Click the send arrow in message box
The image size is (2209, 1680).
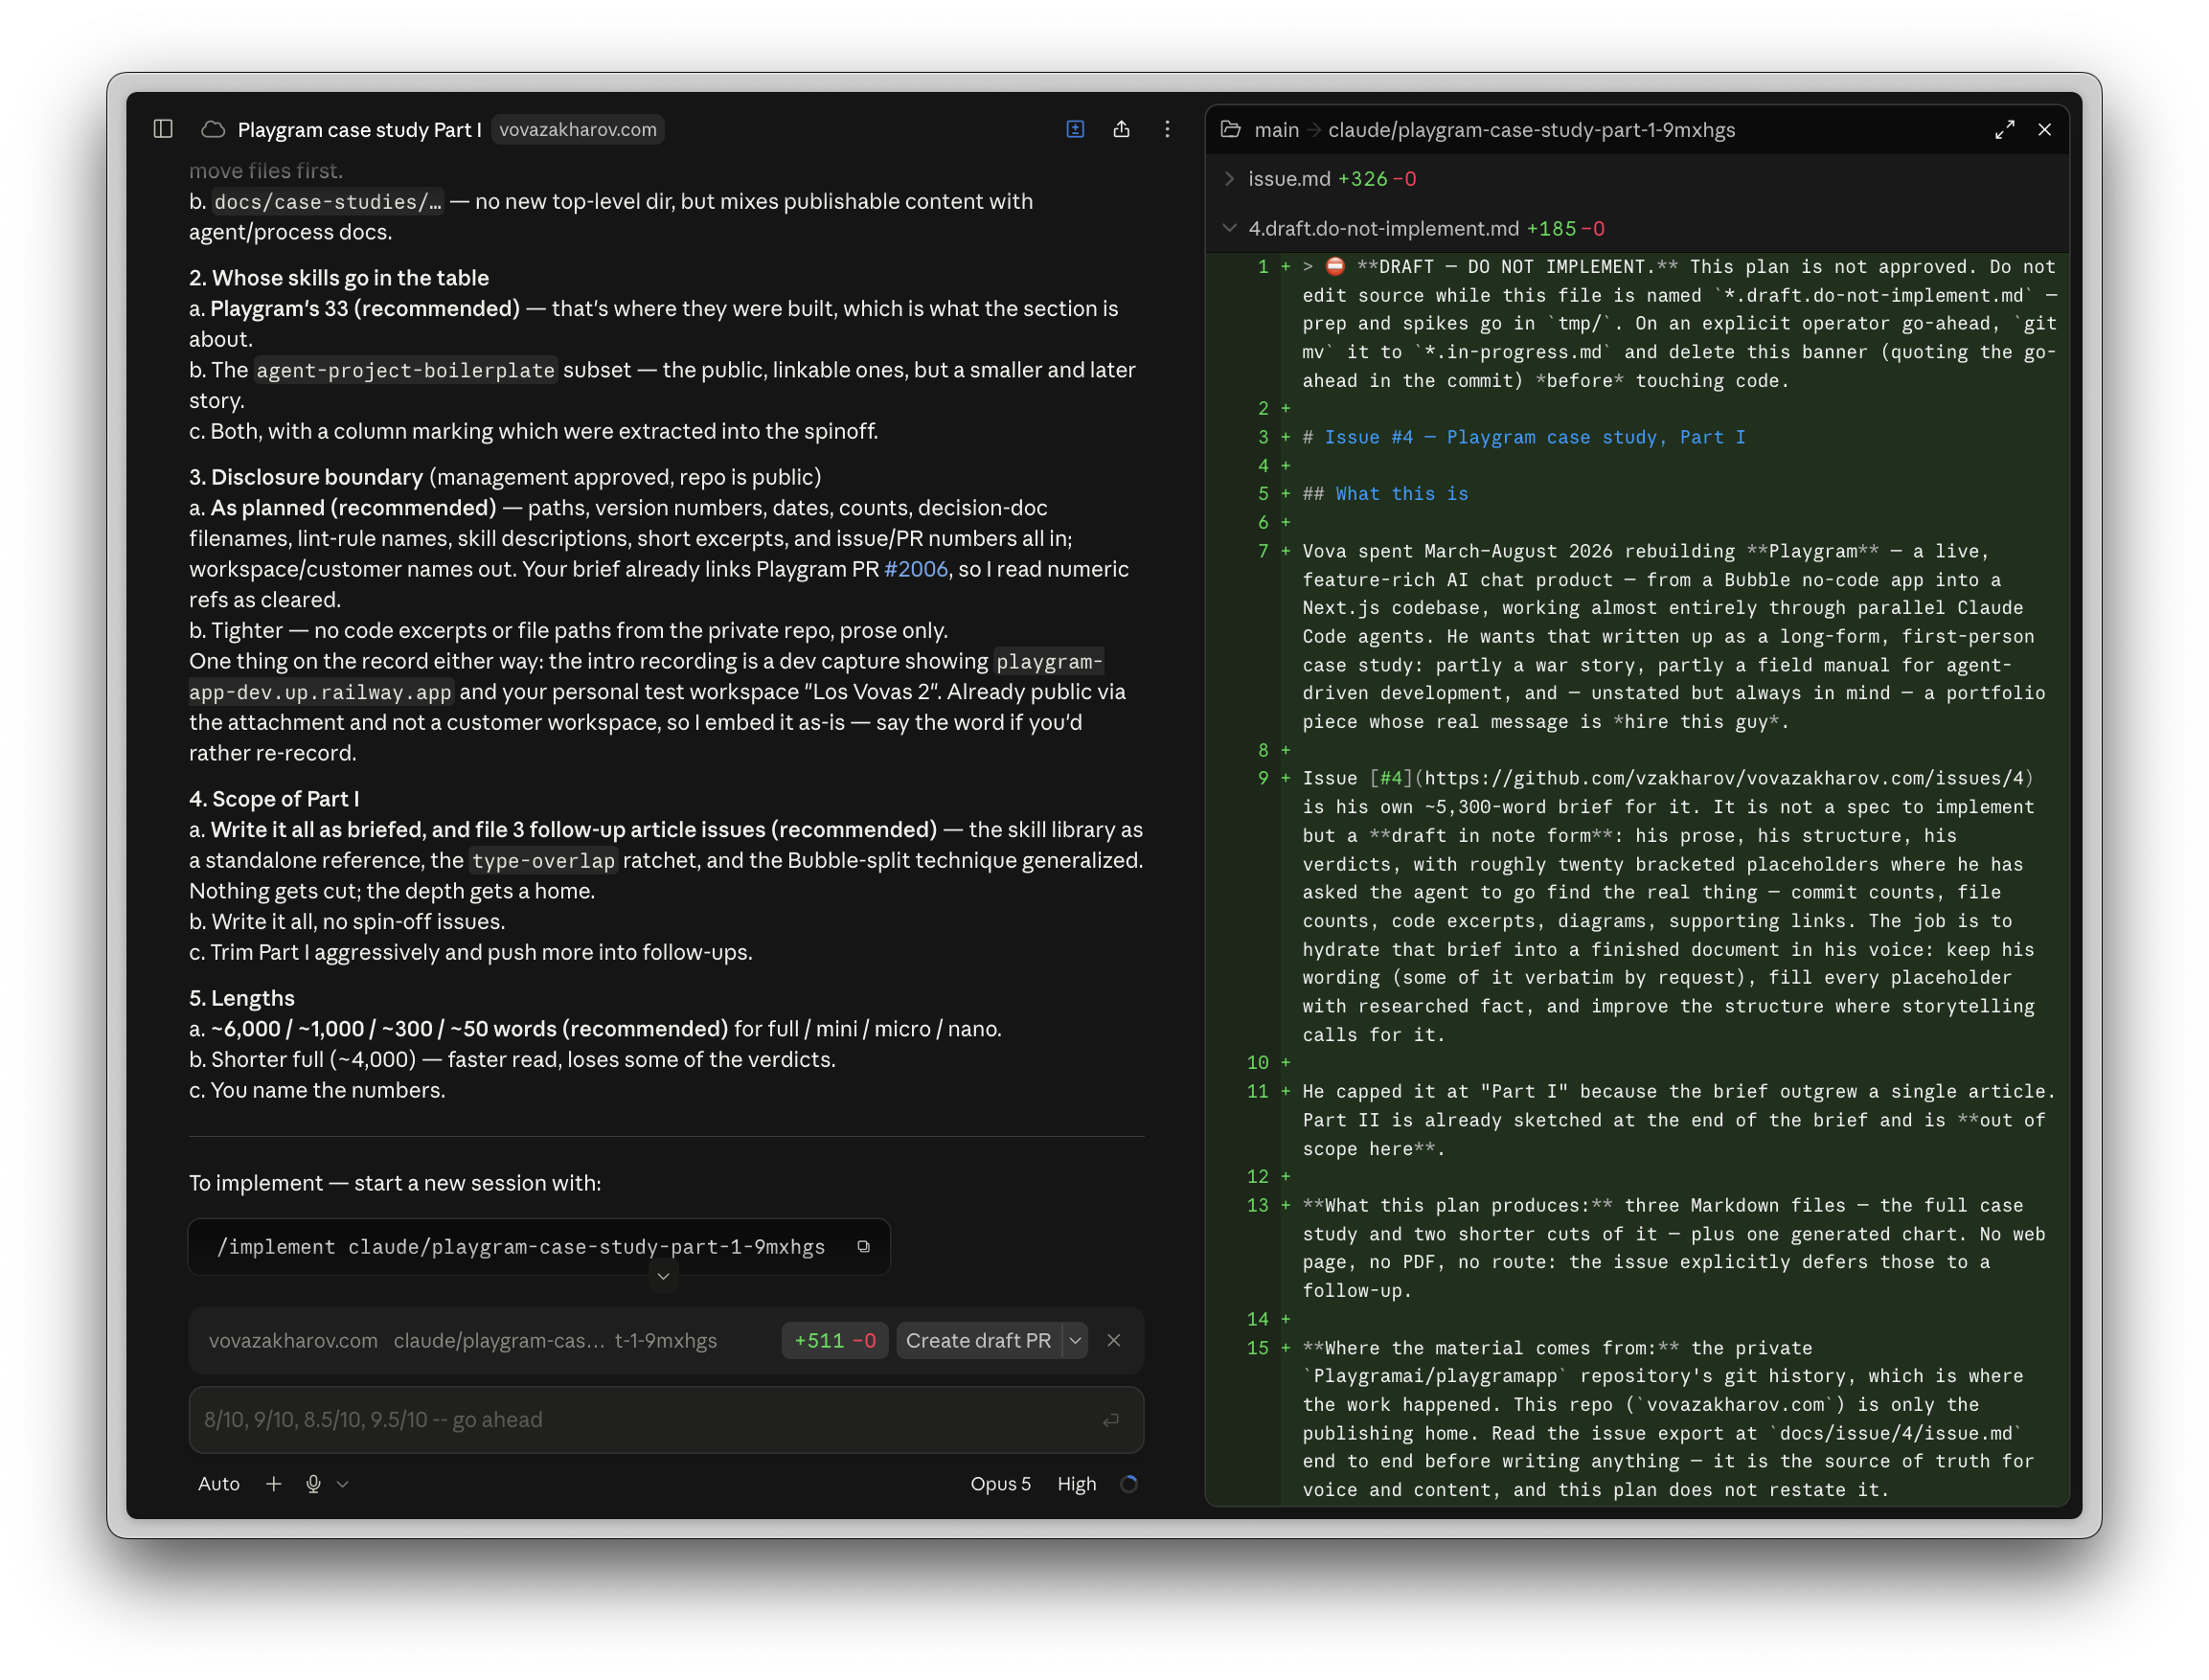click(1110, 1420)
